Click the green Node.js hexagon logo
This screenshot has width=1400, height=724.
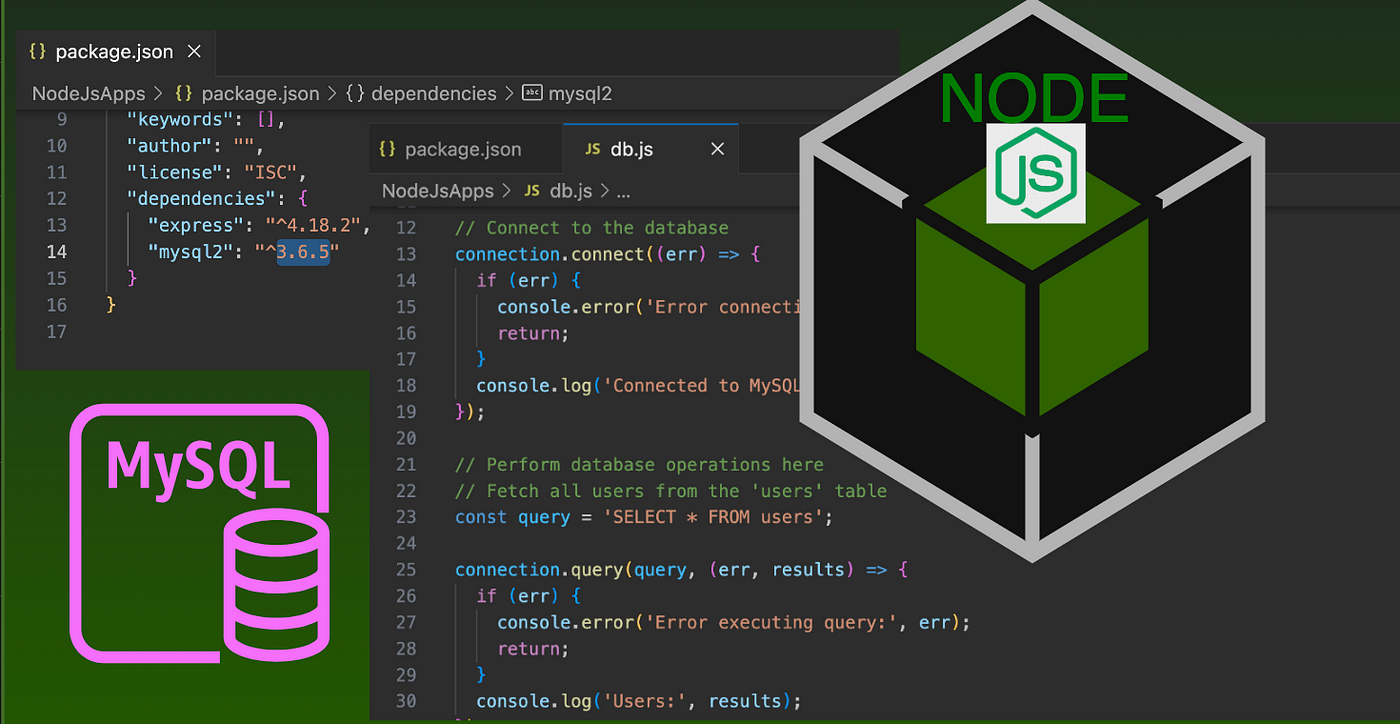click(1035, 173)
